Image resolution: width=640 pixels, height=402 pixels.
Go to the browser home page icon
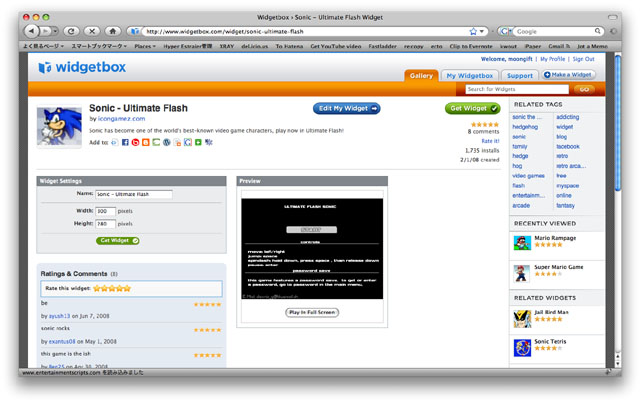tap(113, 31)
